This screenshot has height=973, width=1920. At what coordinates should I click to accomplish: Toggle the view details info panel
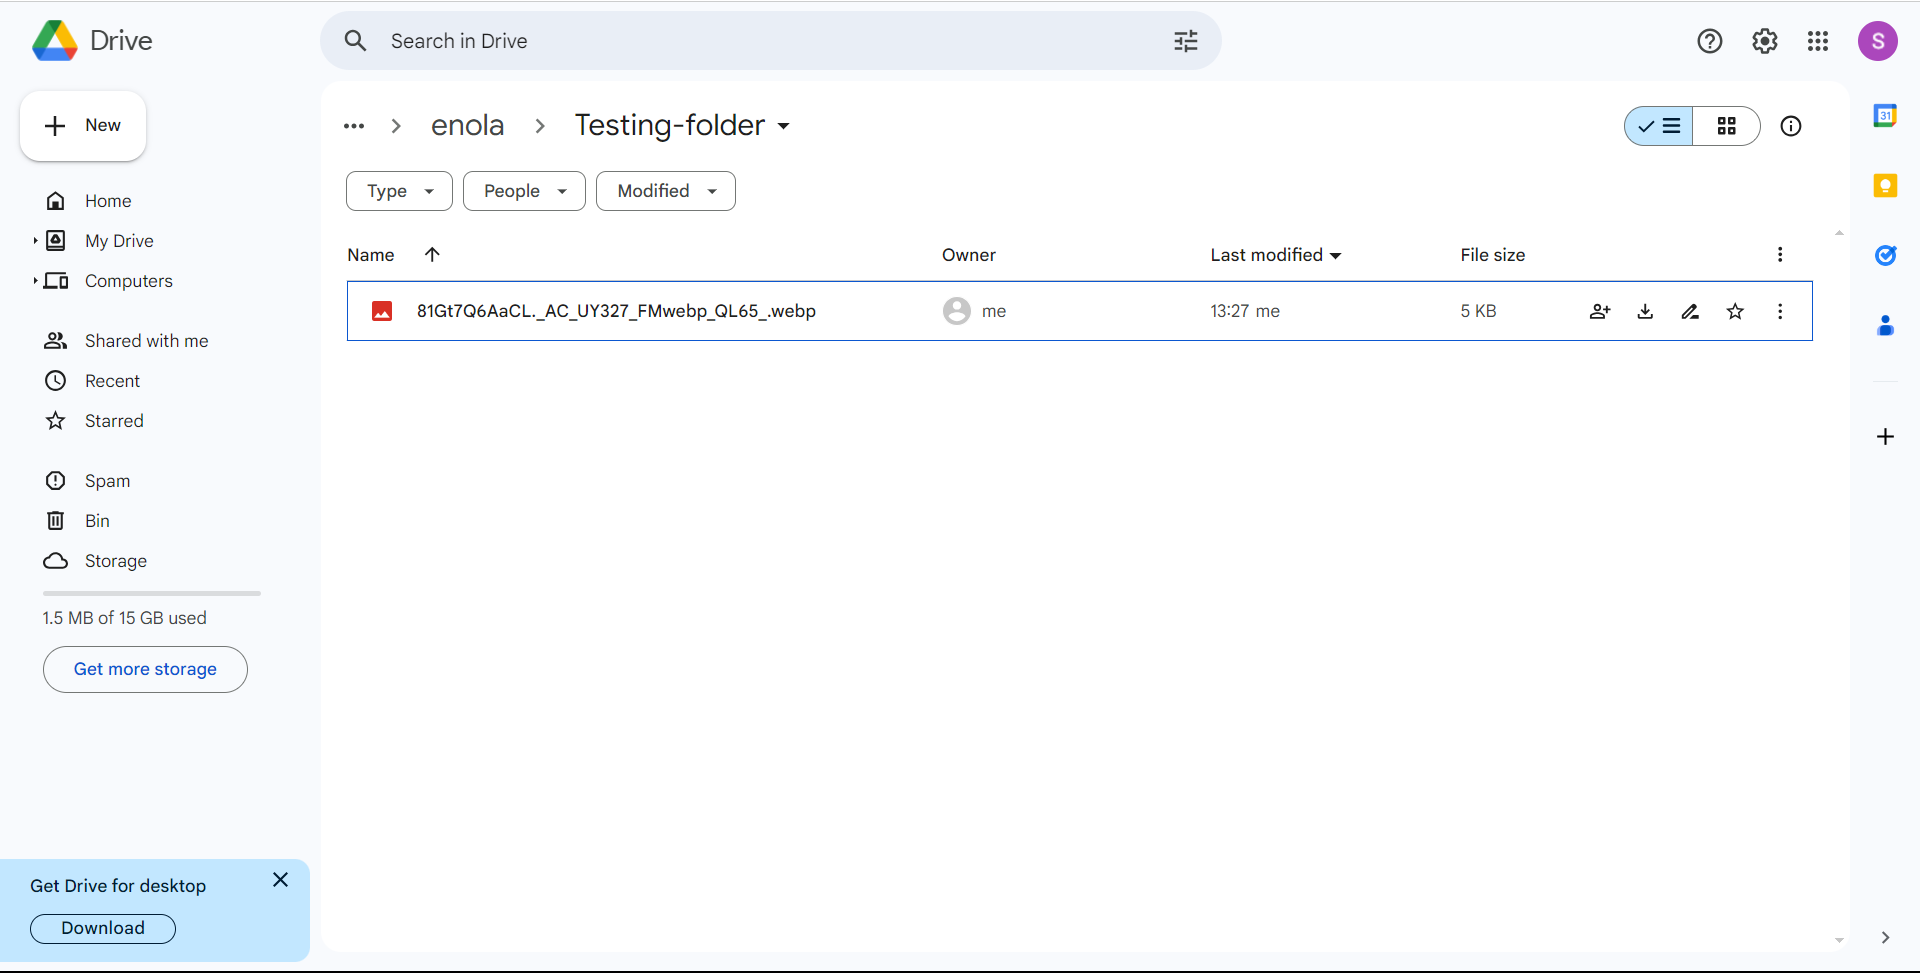tap(1790, 126)
